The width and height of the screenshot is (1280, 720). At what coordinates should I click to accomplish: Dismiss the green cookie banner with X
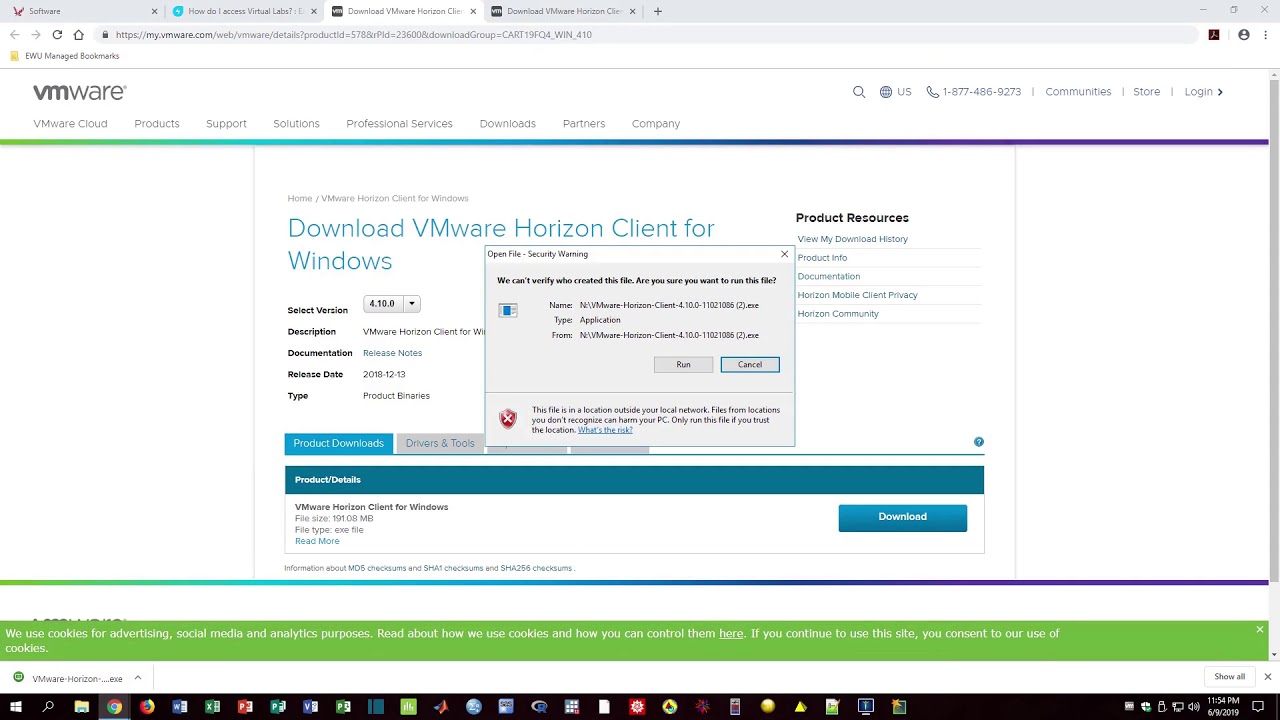pos(1260,629)
